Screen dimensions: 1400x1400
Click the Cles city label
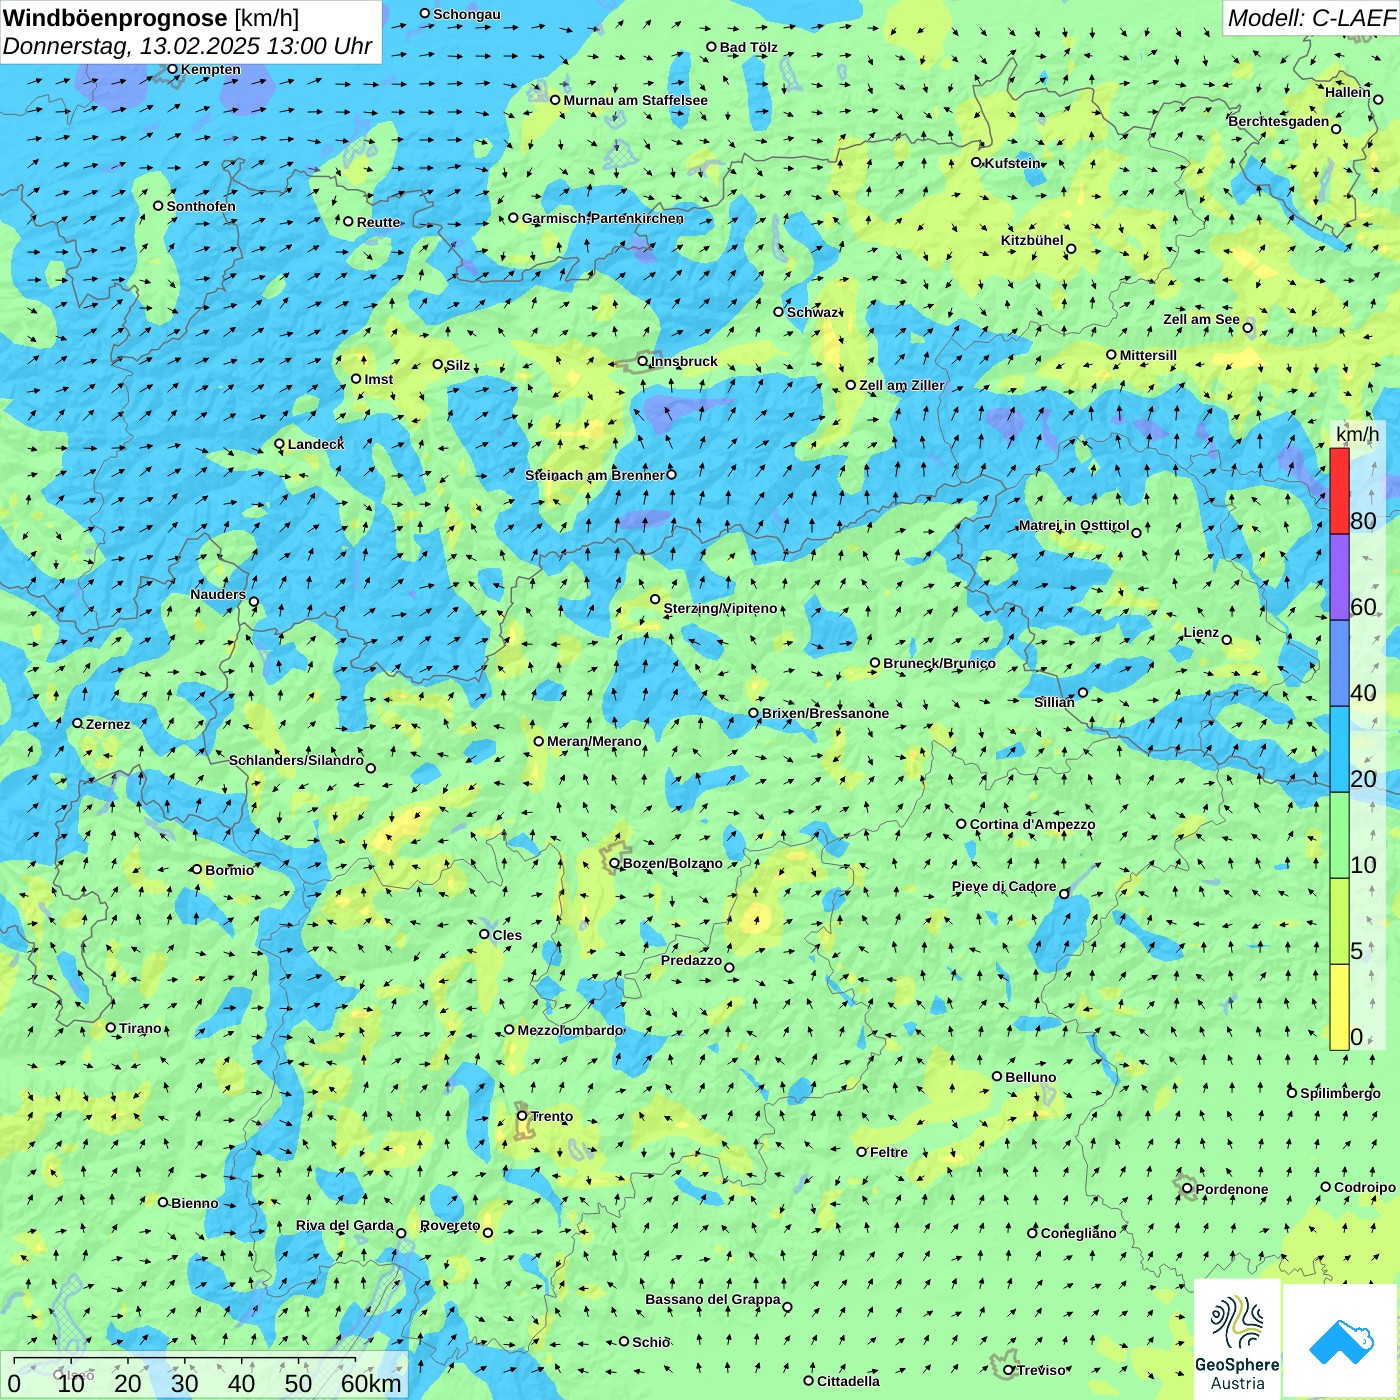coord(507,935)
